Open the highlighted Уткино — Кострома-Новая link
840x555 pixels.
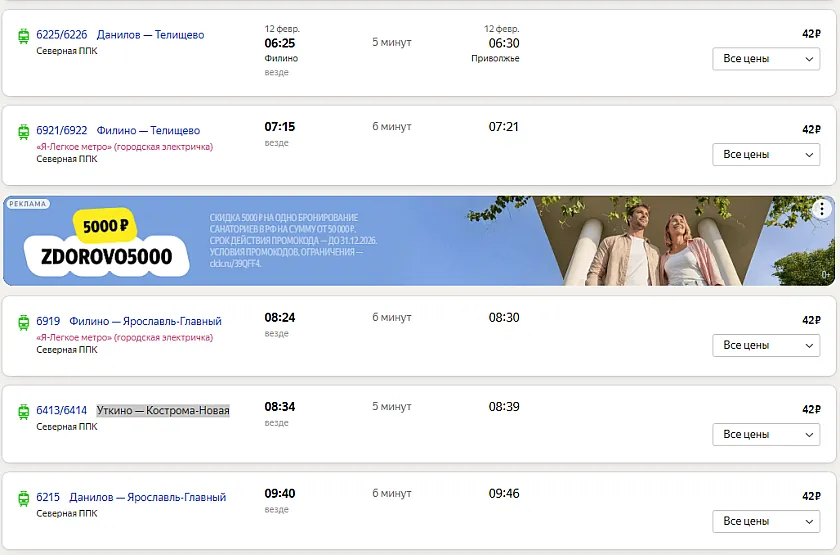pyautogui.click(x=163, y=411)
